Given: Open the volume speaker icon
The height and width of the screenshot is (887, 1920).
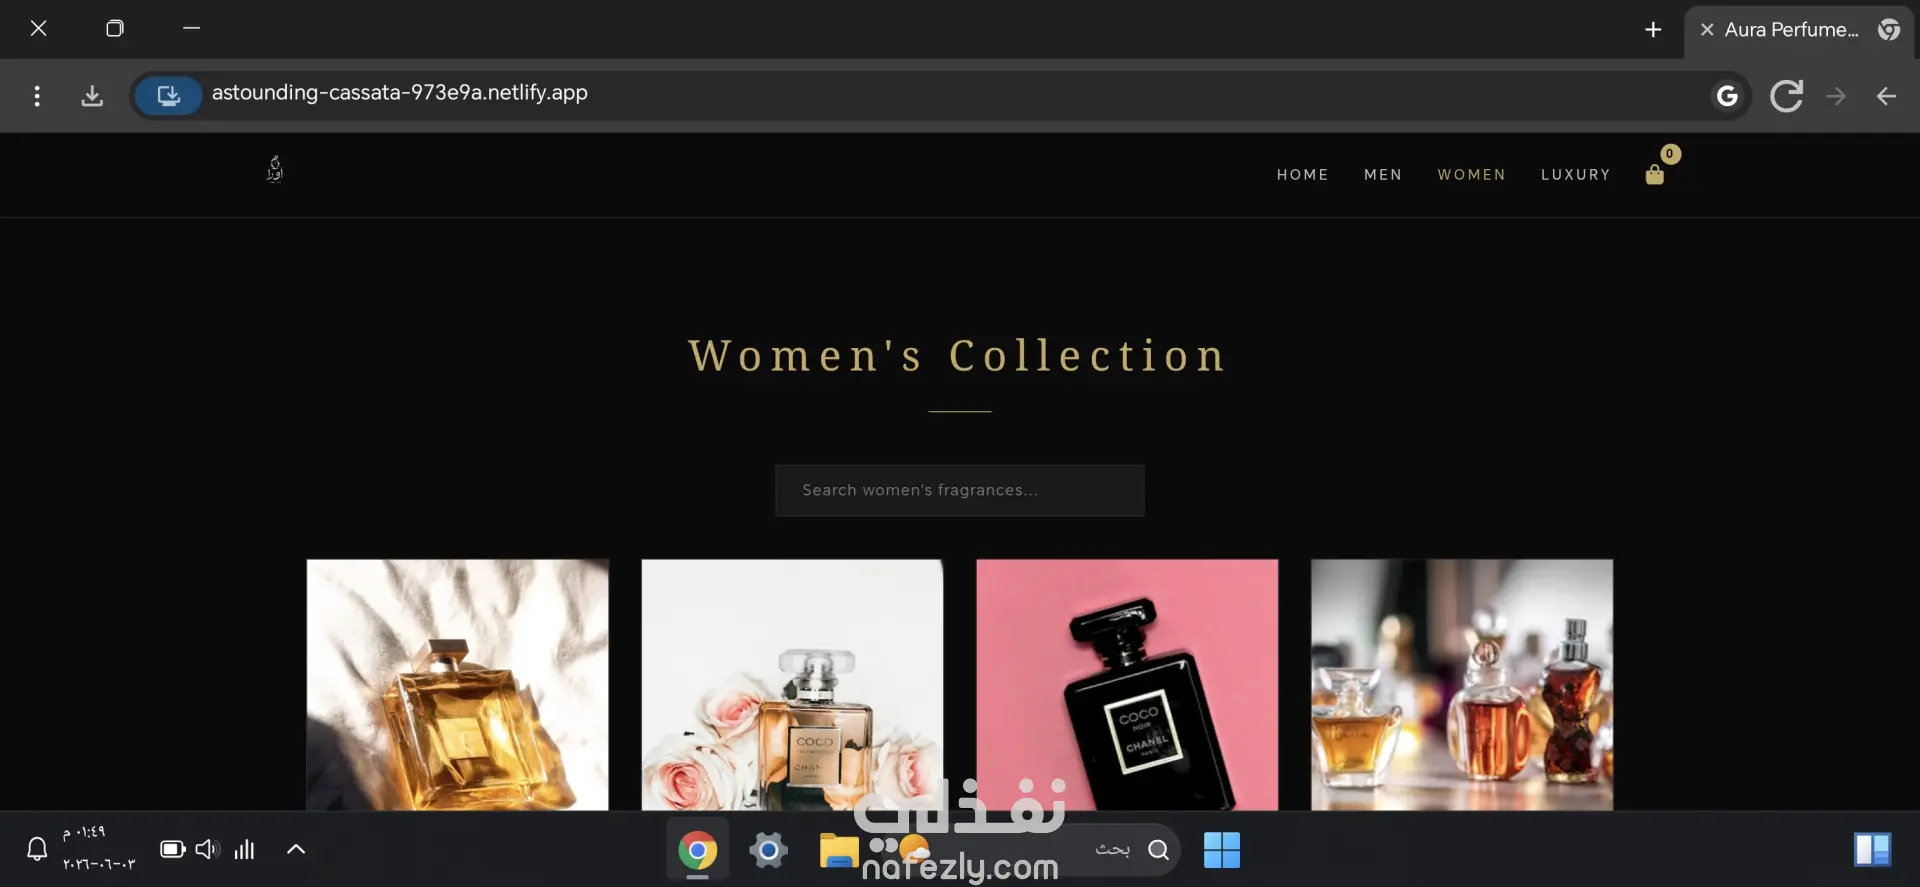Looking at the screenshot, I should (207, 850).
